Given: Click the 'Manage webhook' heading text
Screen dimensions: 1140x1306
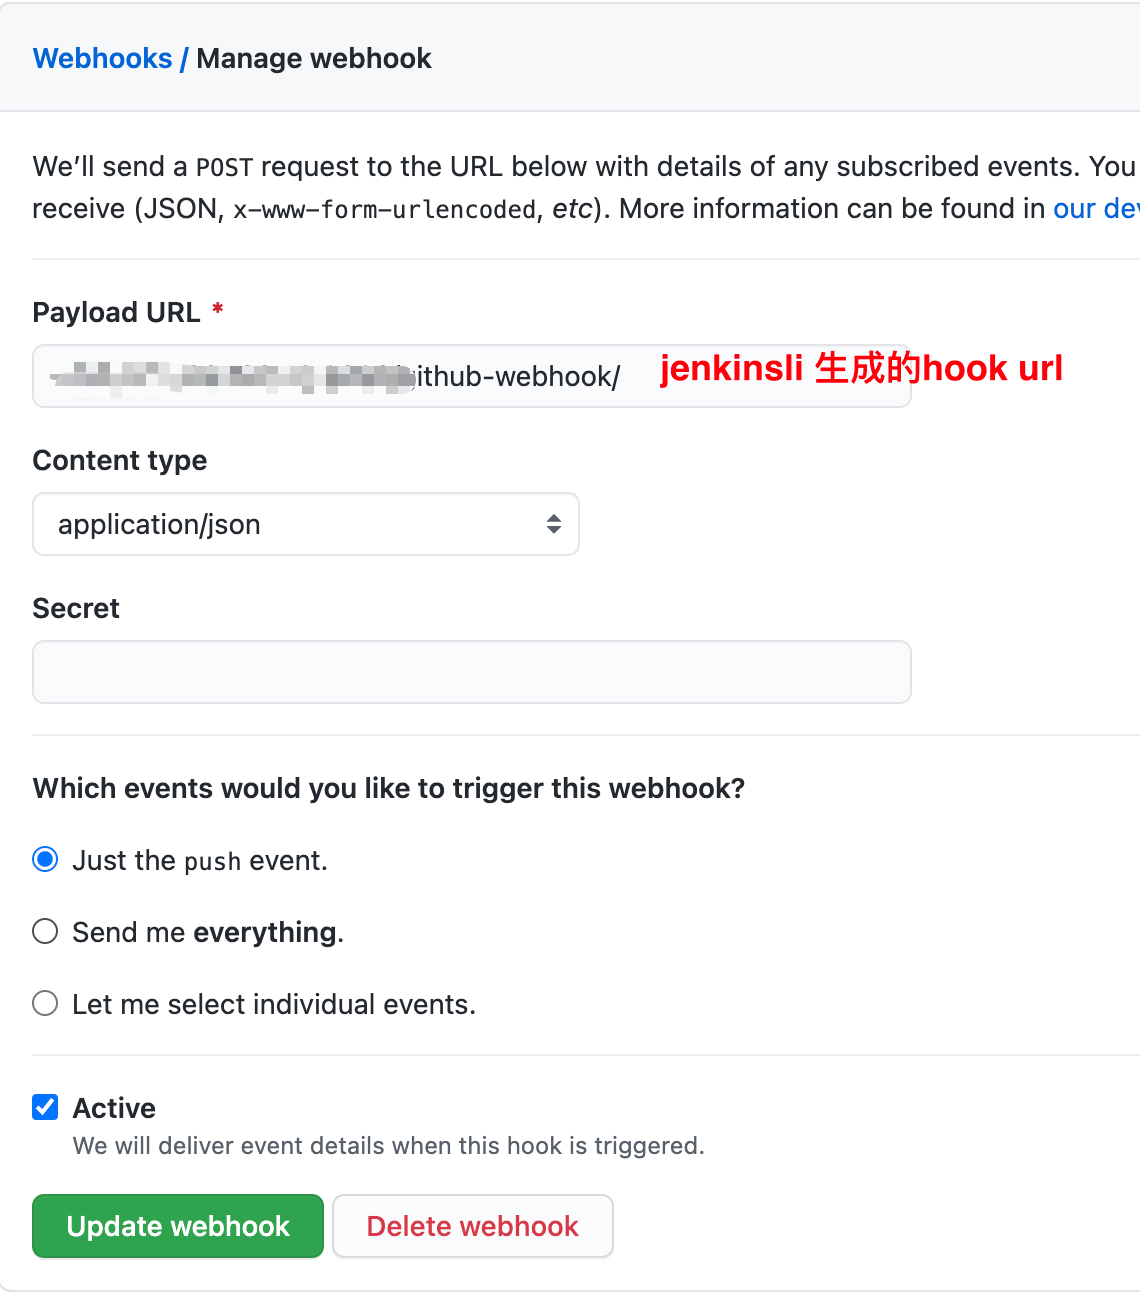Looking at the screenshot, I should coord(314,59).
